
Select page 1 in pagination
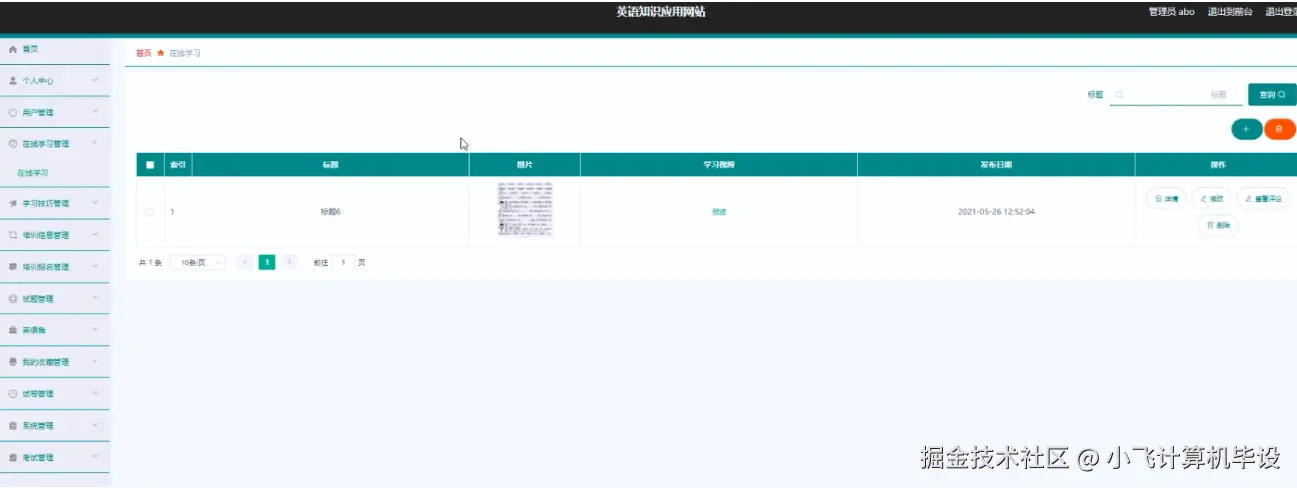coord(267,262)
